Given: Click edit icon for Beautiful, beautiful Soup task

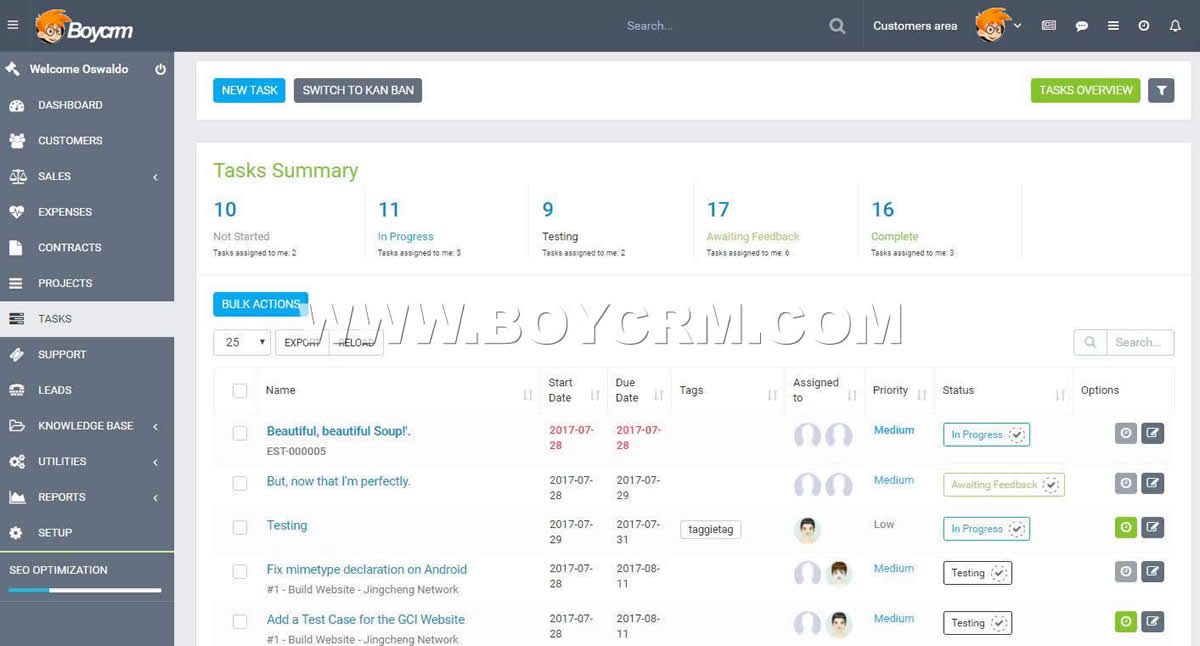Looking at the screenshot, I should (1153, 433).
